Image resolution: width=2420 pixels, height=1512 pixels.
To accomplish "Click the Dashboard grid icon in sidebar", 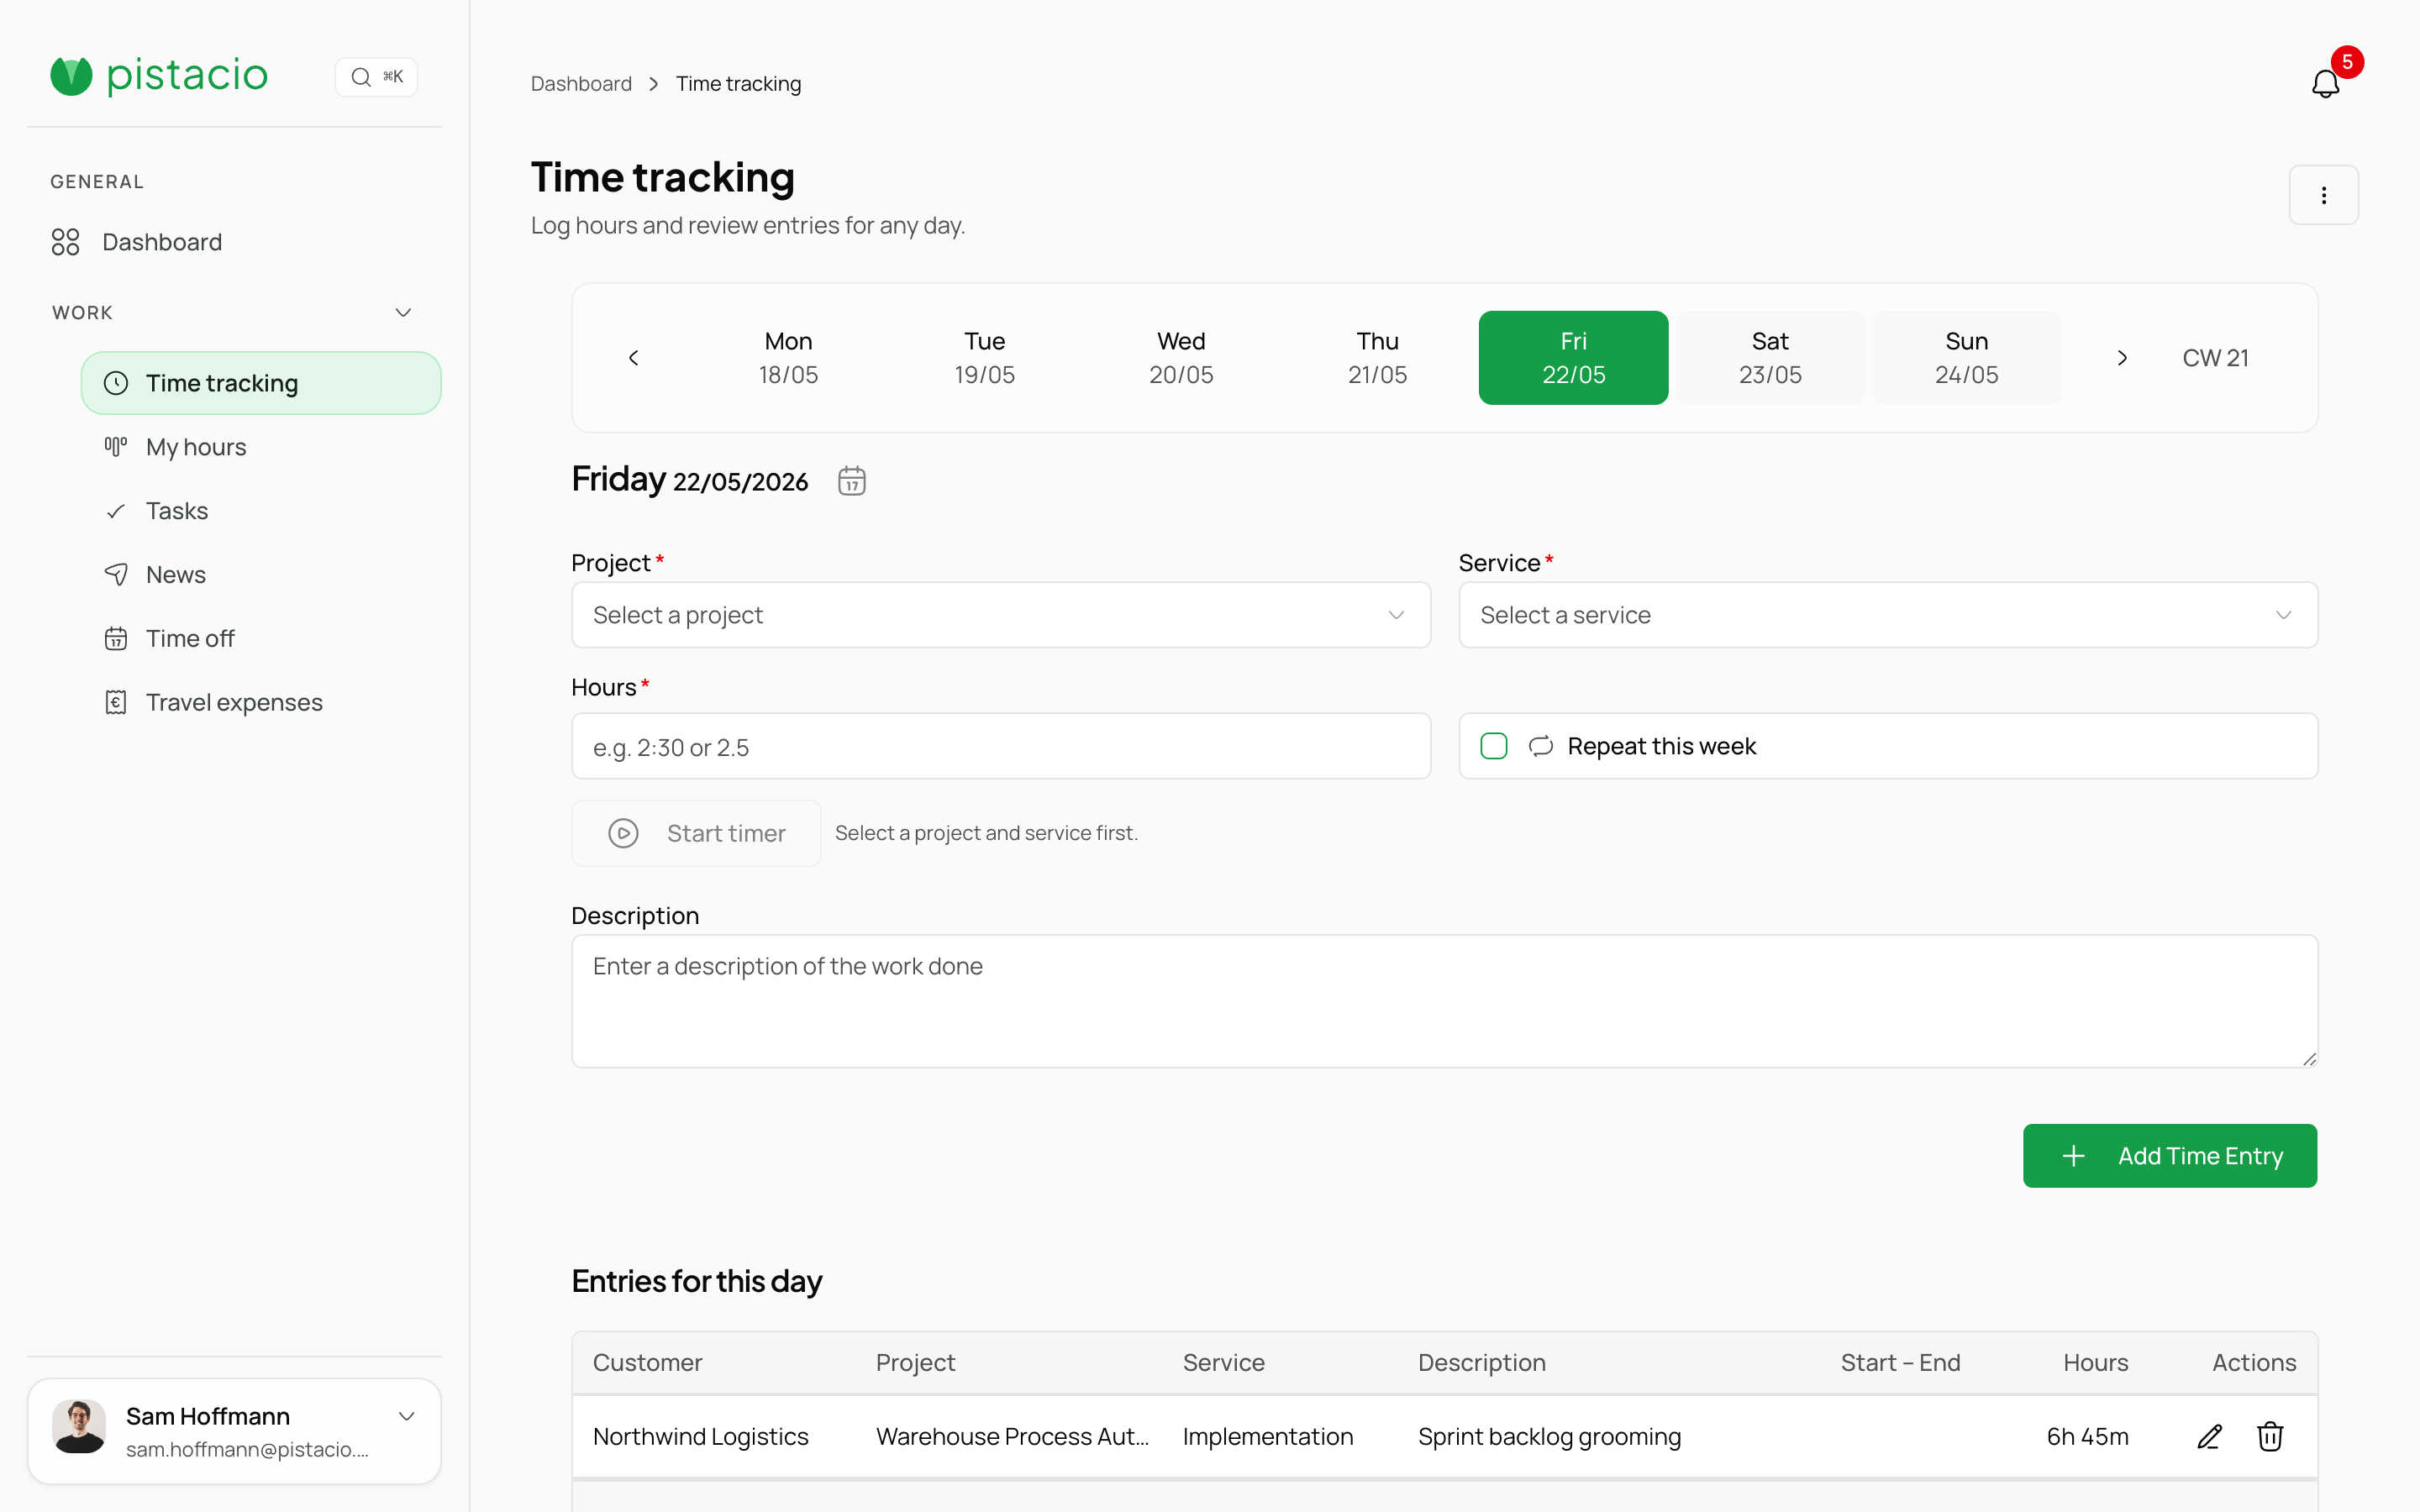I will click(x=65, y=242).
